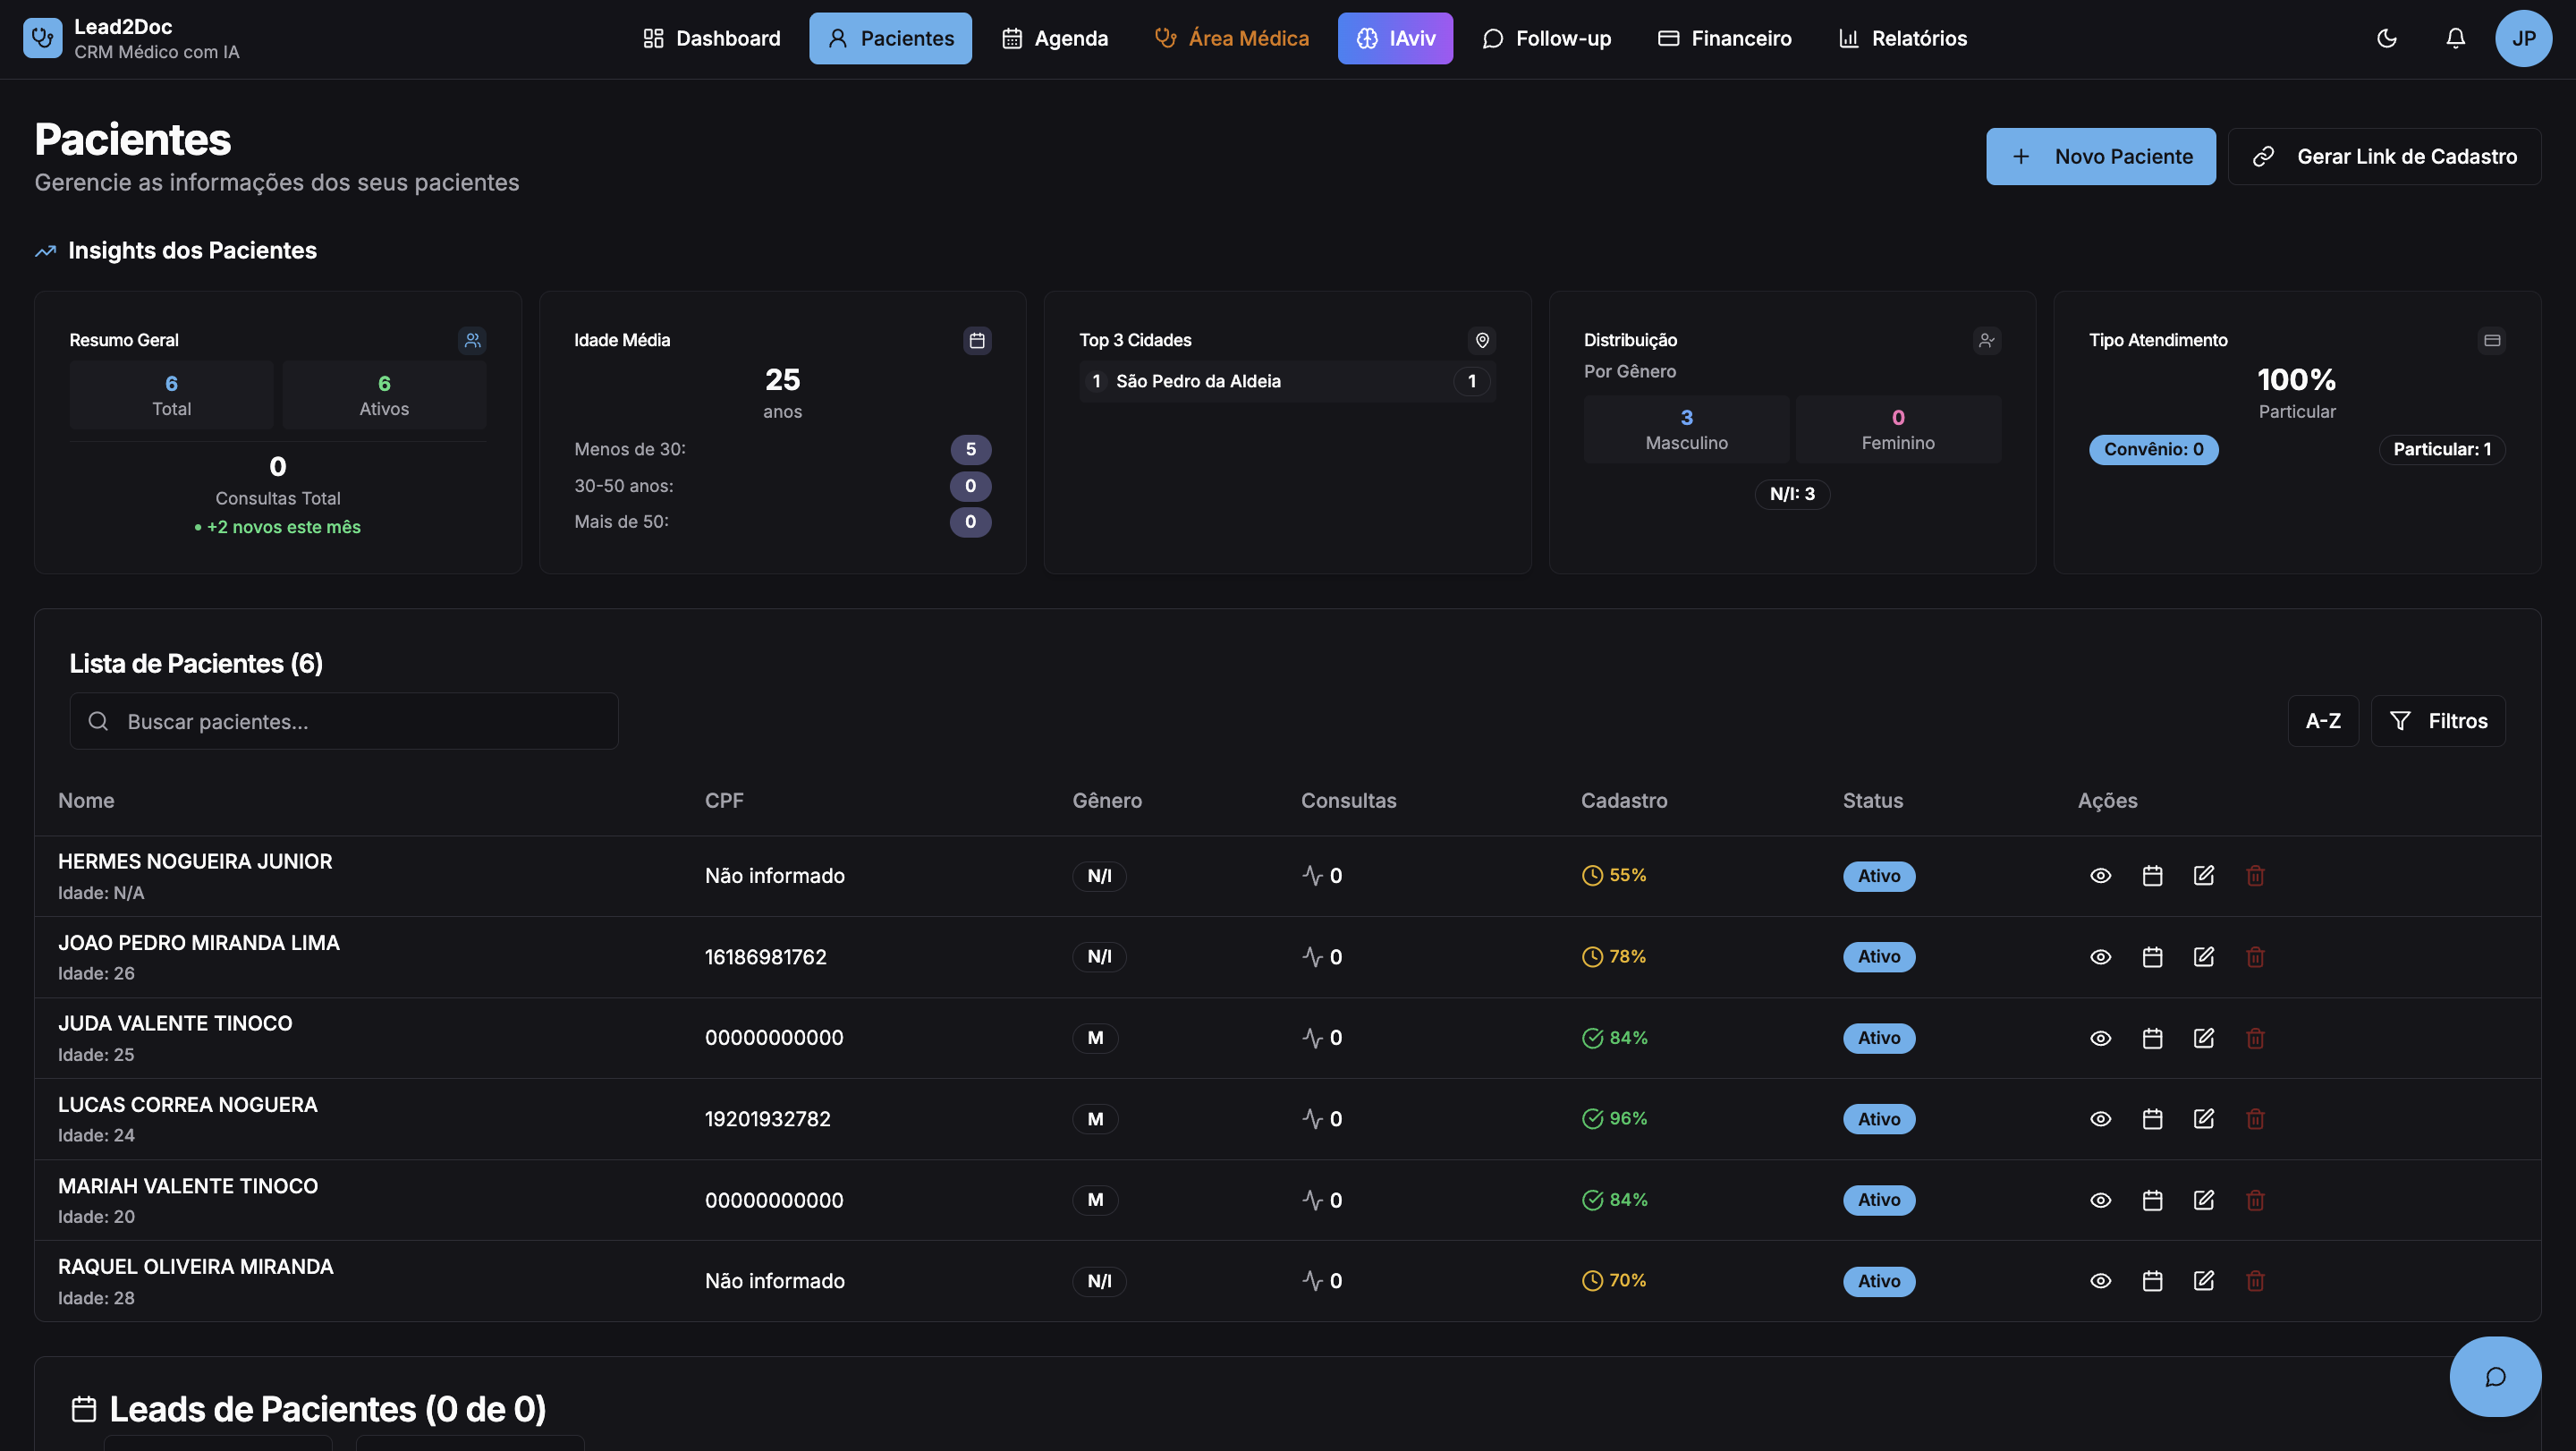Open the JP user avatar menu
This screenshot has height=1451, width=2576.
[2523, 38]
